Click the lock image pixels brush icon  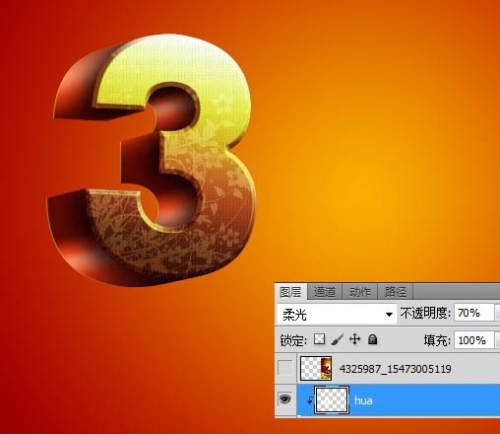337,340
